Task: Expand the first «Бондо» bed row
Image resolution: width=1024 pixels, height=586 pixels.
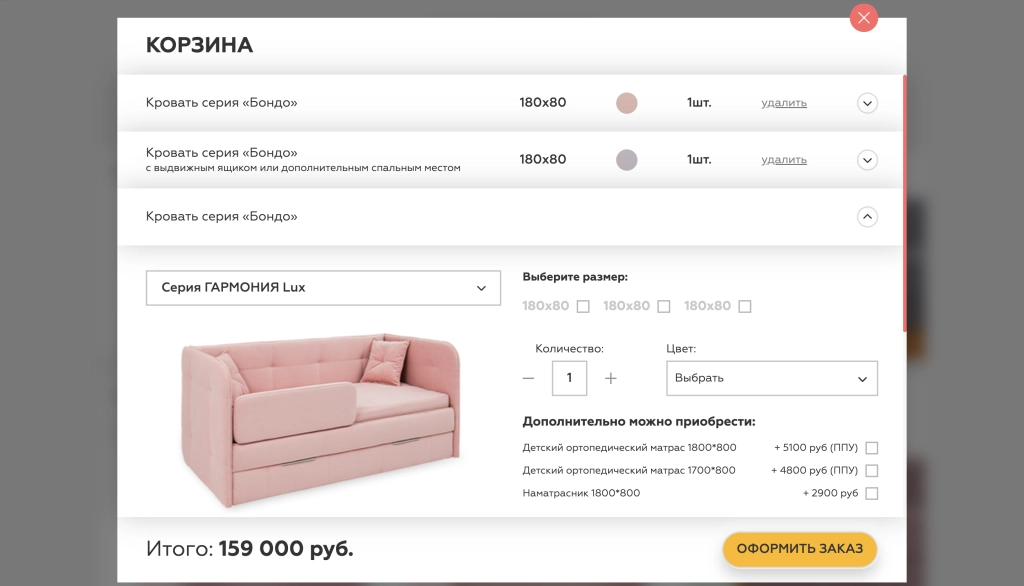Action: pyautogui.click(x=867, y=103)
